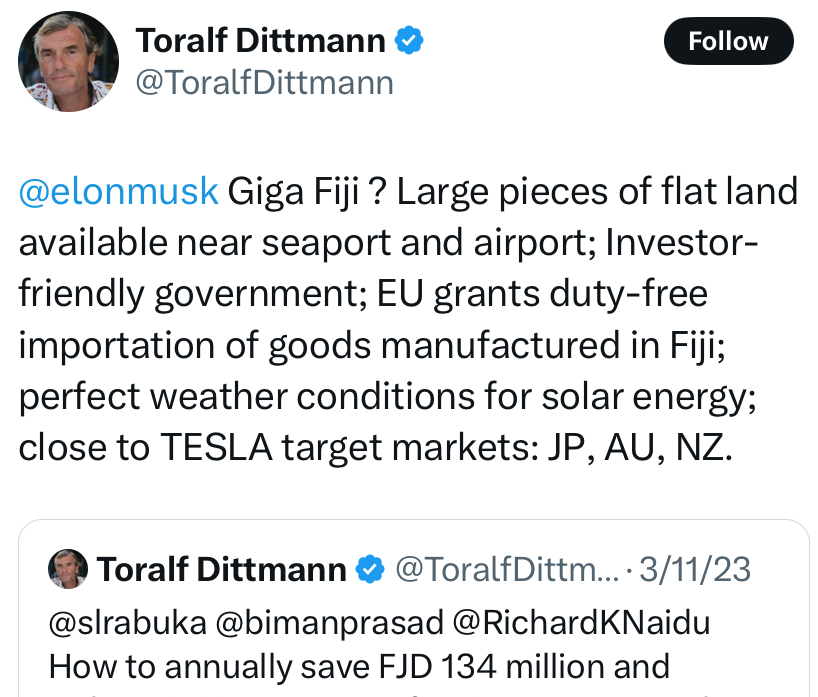Tap the @slrabuka mention in quoted tweet
The width and height of the screenshot is (818, 697).
pyautogui.click(x=123, y=621)
